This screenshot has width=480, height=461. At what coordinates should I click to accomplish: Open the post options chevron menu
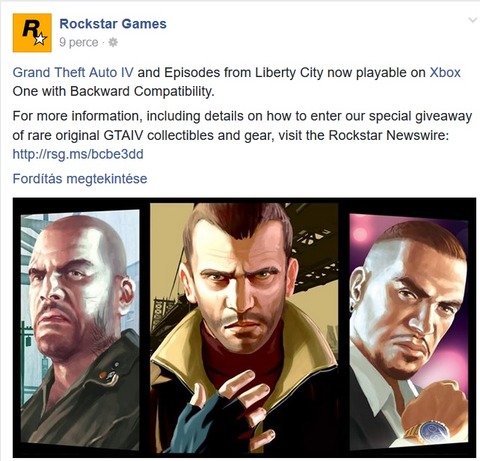473,20
